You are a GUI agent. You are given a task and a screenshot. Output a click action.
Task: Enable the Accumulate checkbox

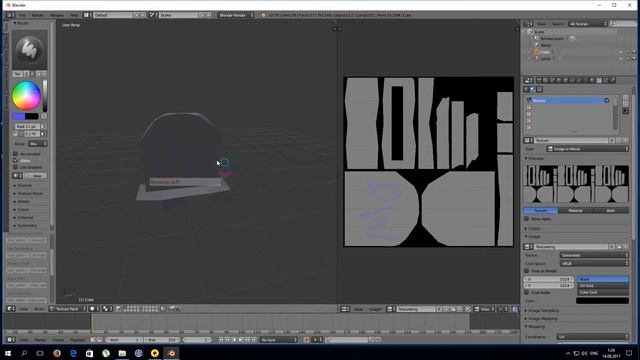[16, 154]
